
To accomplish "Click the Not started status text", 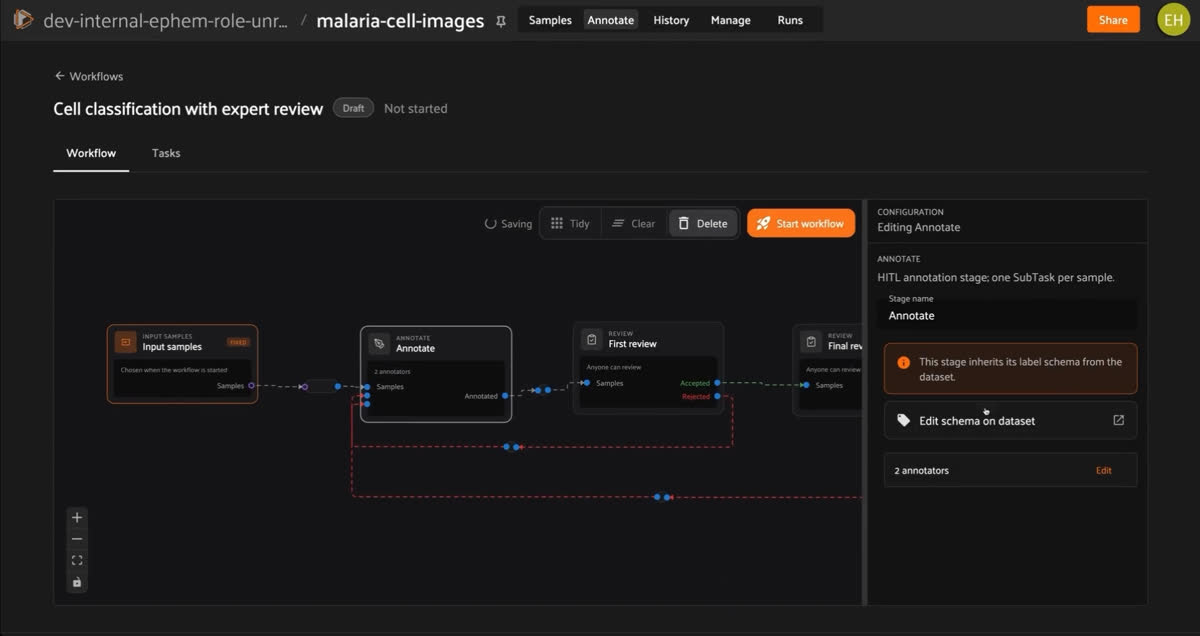I will tap(416, 108).
